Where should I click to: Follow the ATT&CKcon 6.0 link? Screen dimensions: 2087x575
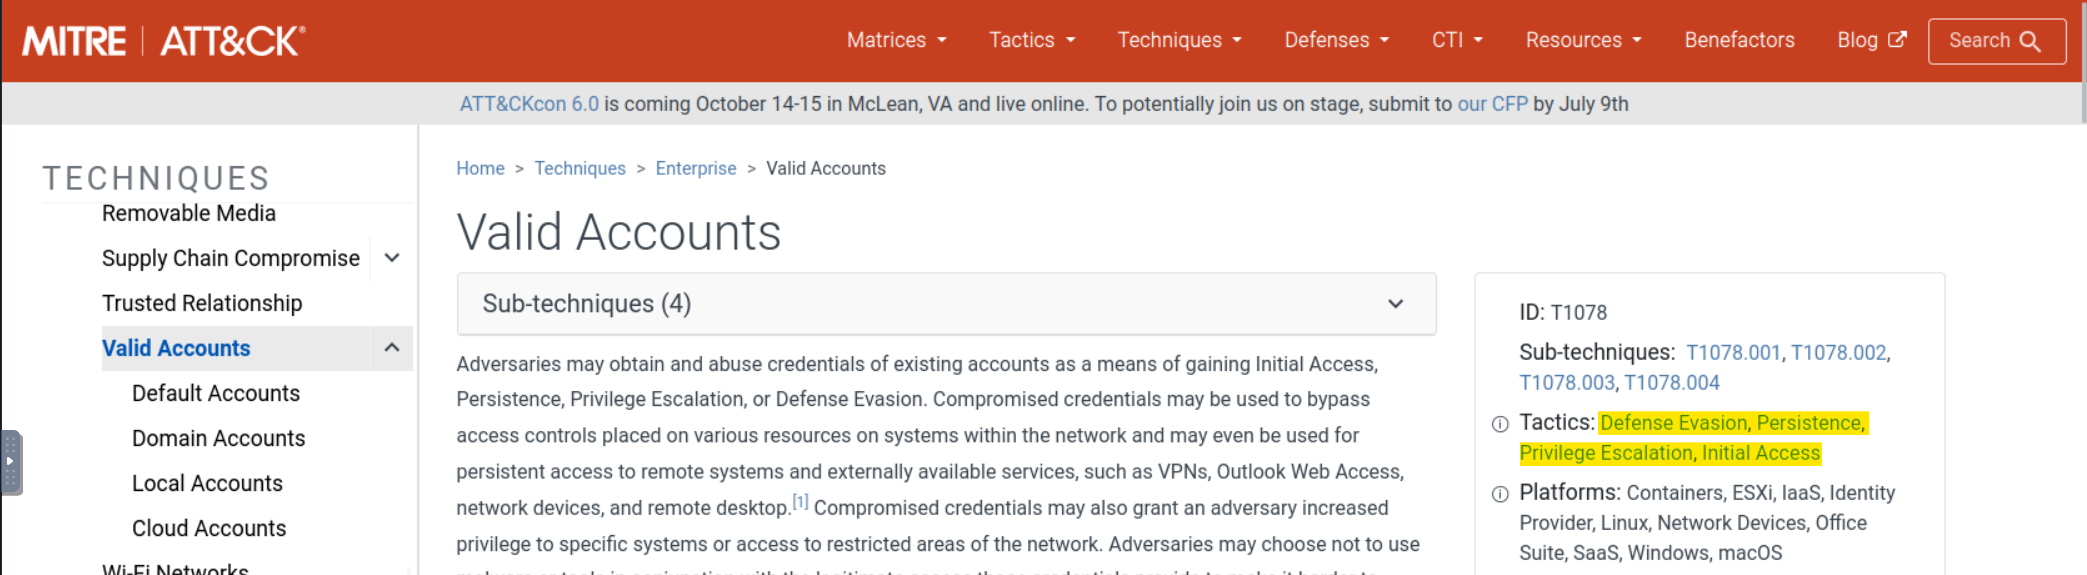(529, 104)
